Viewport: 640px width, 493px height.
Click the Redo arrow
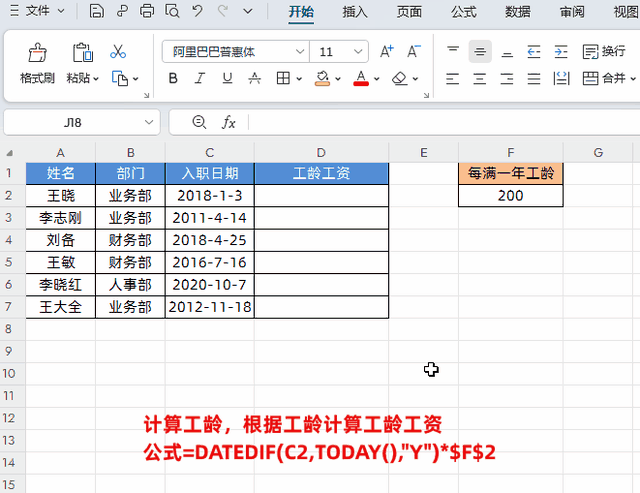click(223, 11)
